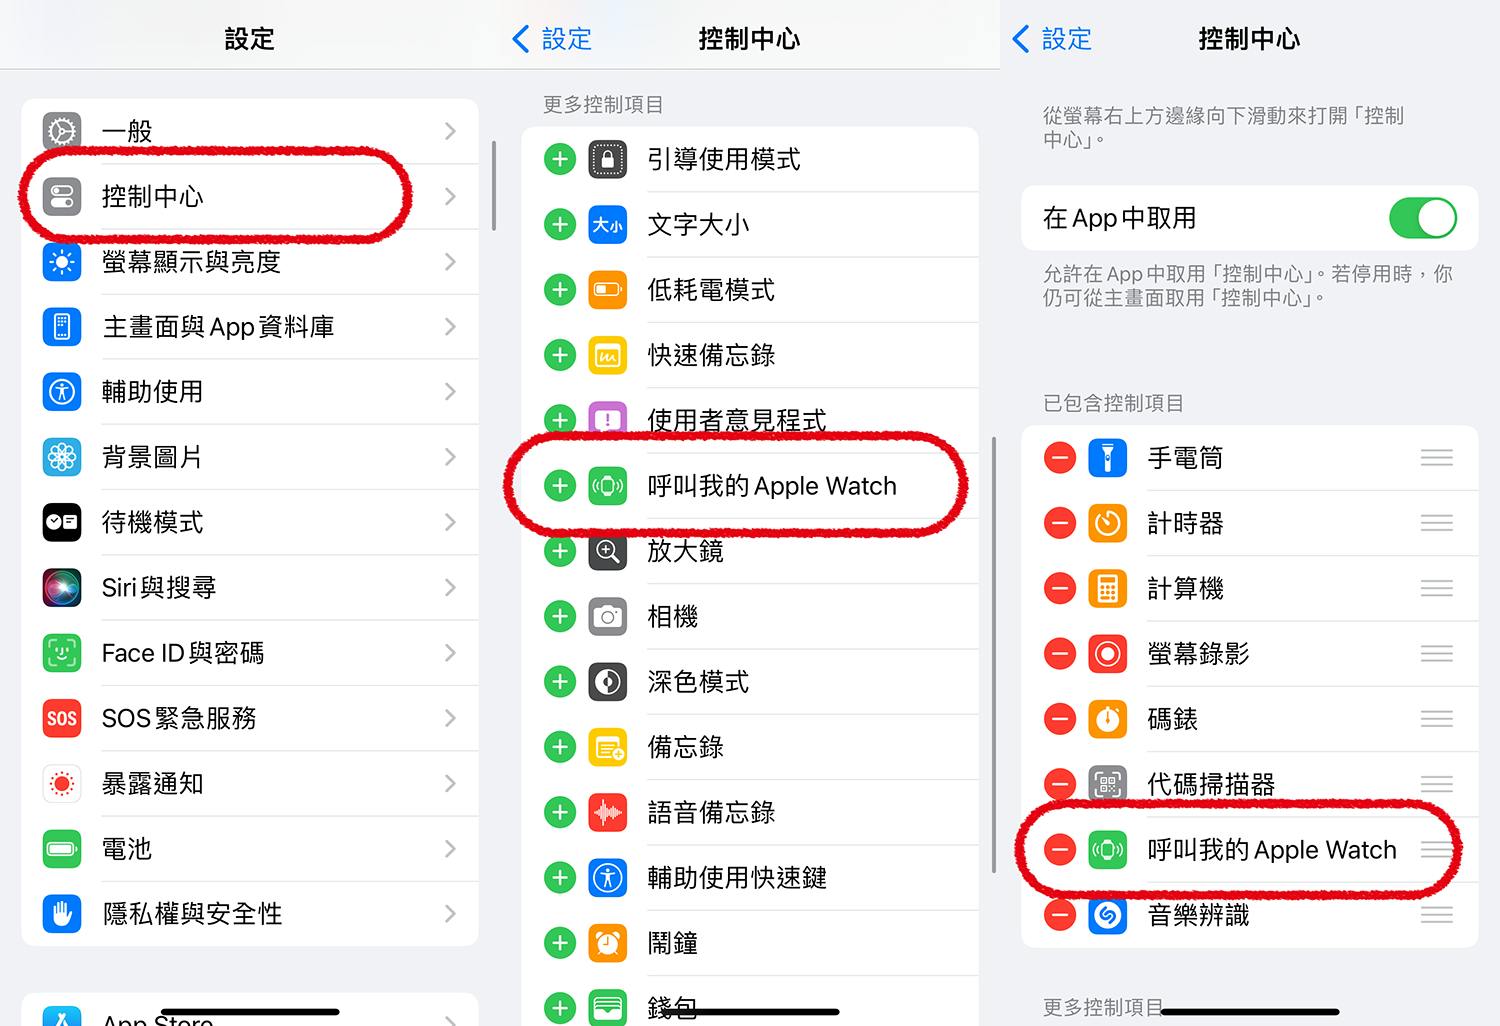Add 低耗電模式 to control center
1500x1026 pixels.
tap(560, 290)
